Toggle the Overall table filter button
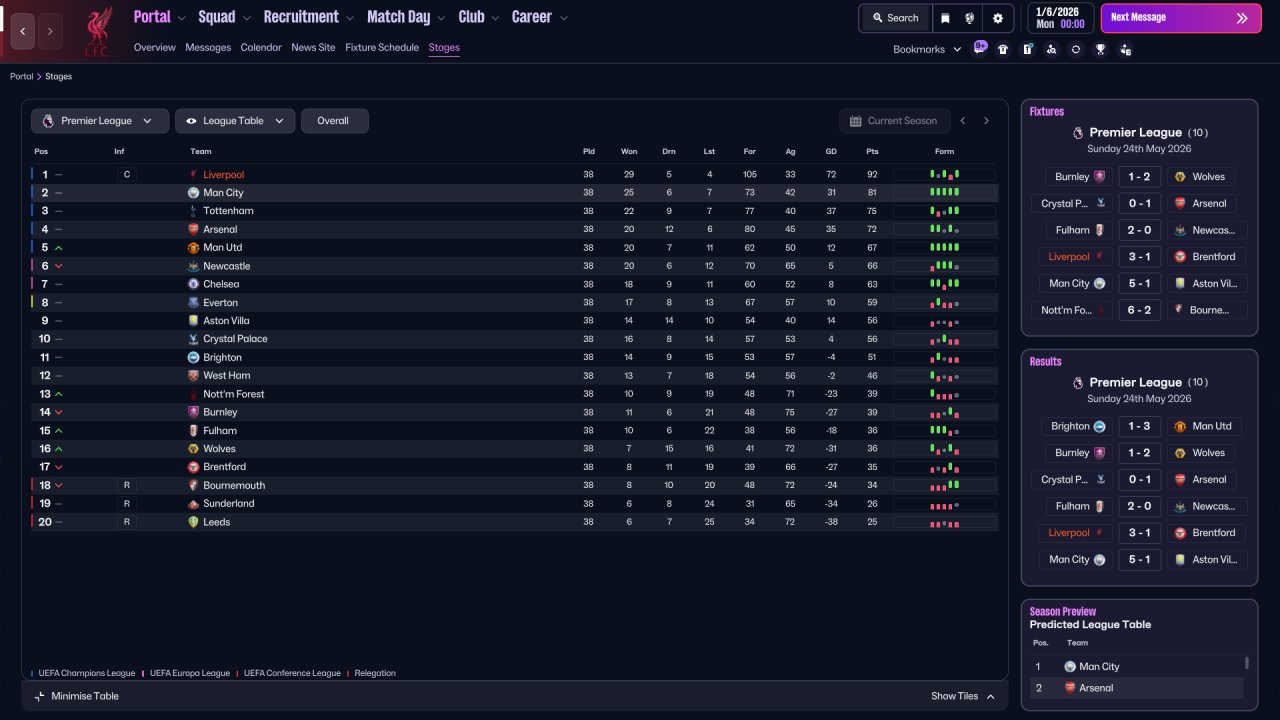Image resolution: width=1280 pixels, height=720 pixels. pyautogui.click(x=334, y=121)
